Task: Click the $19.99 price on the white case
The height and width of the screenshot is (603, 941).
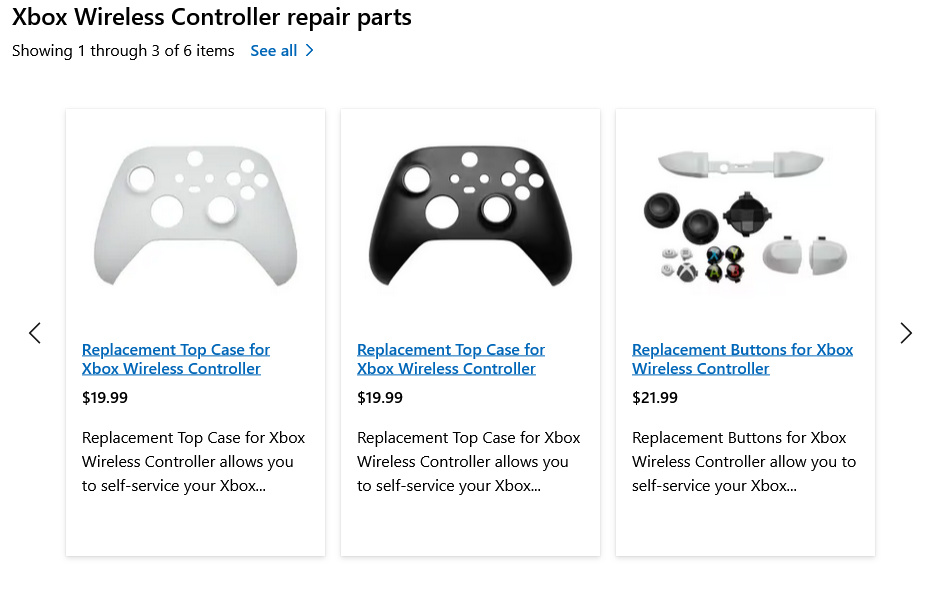Action: coord(105,398)
